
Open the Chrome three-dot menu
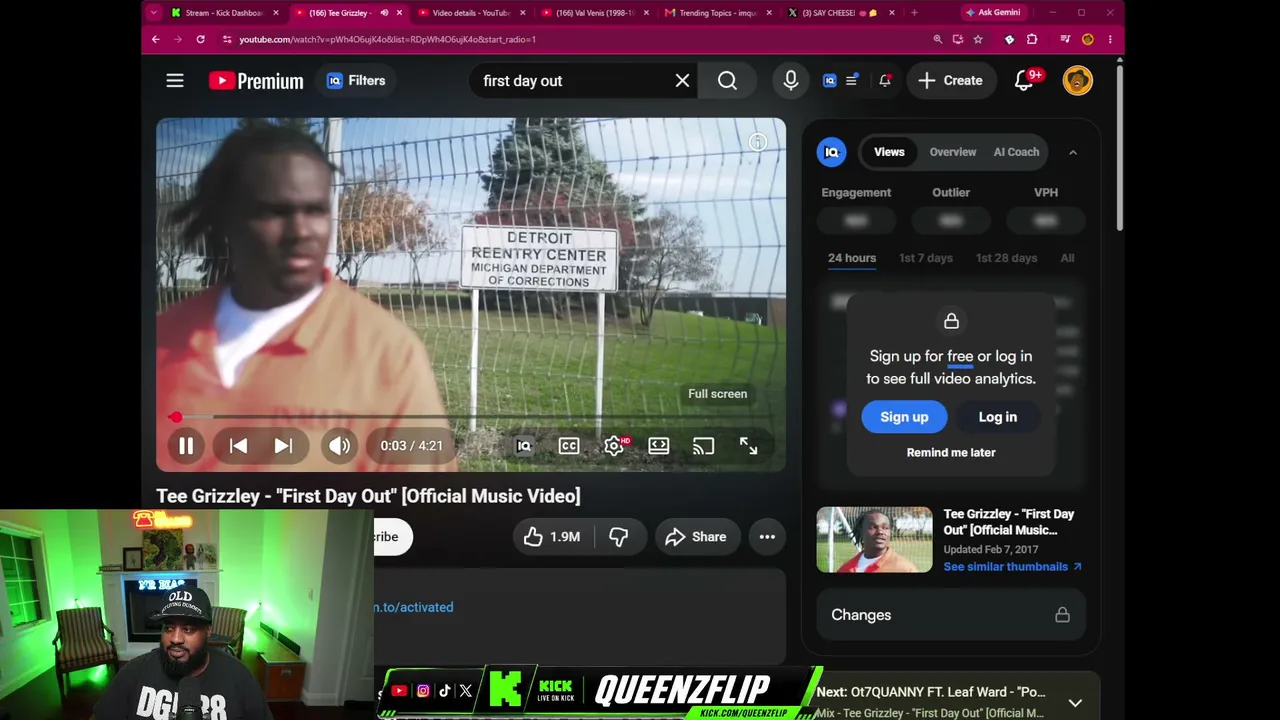pos(1110,39)
